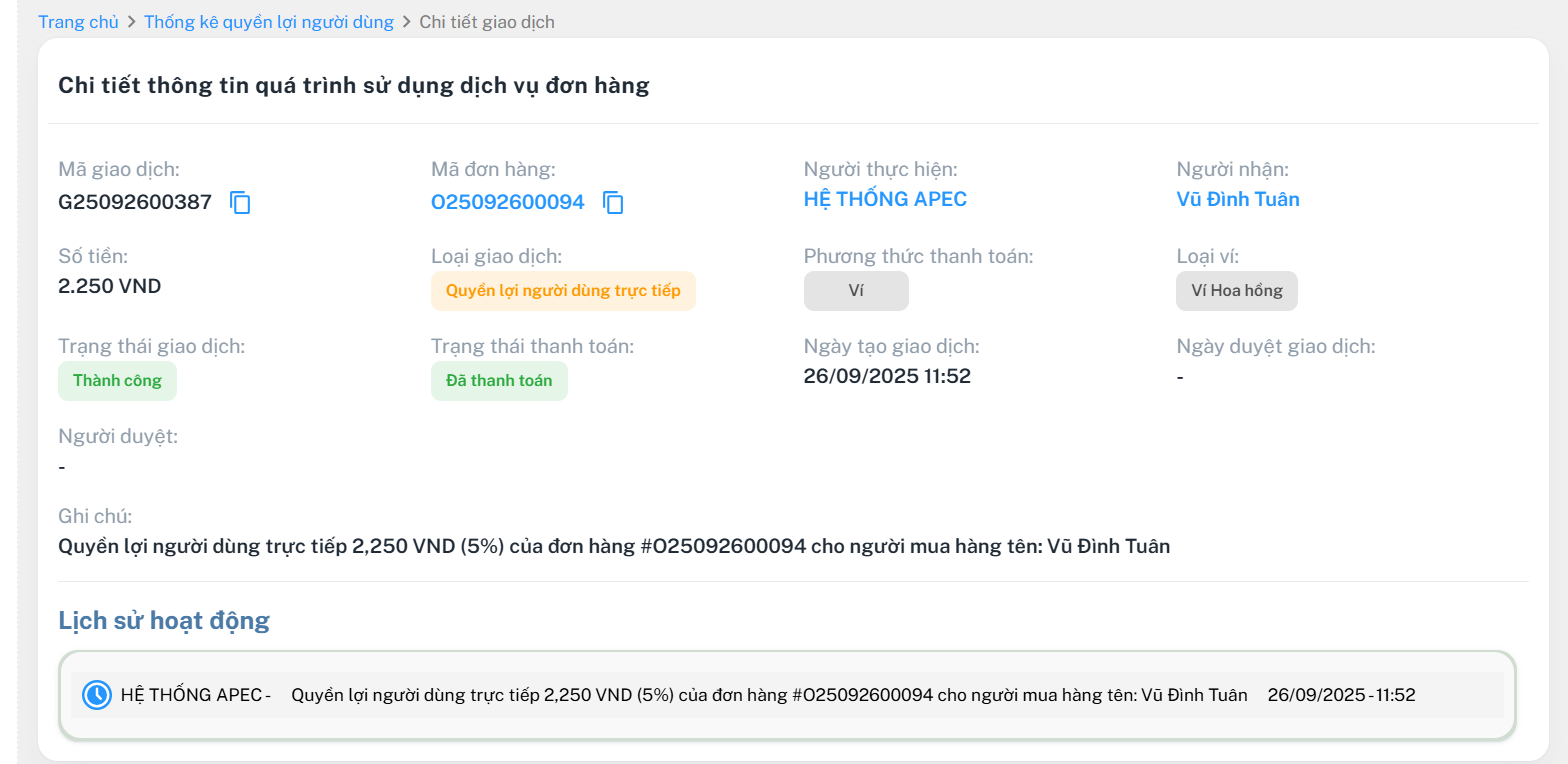Click the Lịch sử hoạt động heading
Viewport: 1568px width, 764px height.
pos(164,621)
